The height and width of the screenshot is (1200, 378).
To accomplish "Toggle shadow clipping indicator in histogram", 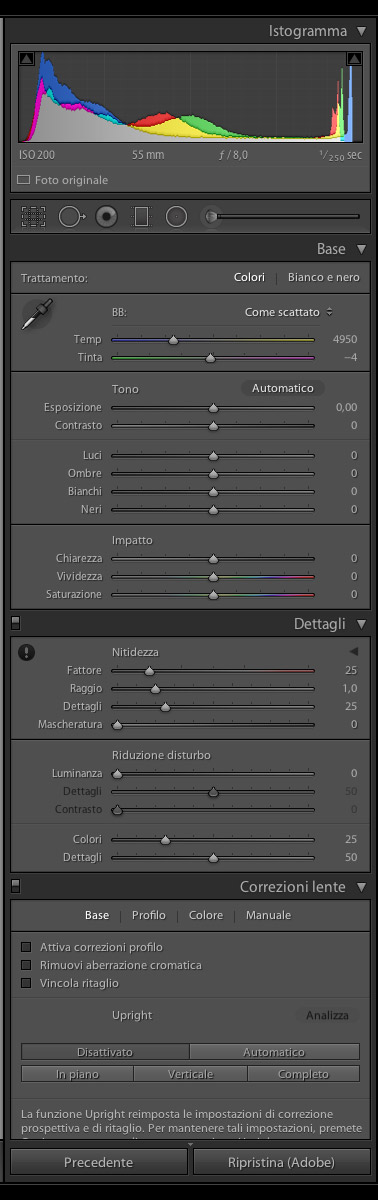I will [x=26, y=59].
